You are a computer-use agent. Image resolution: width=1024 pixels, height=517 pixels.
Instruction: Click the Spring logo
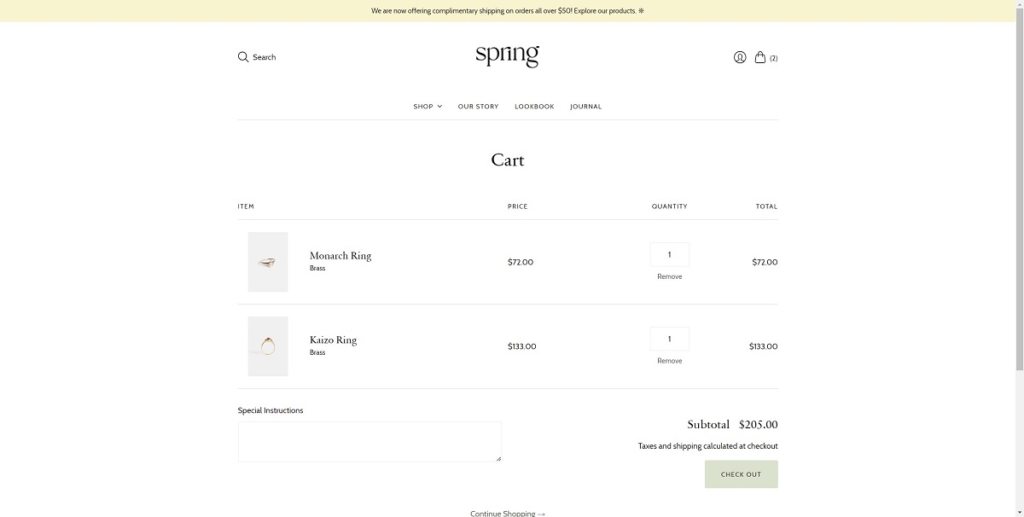pos(507,56)
